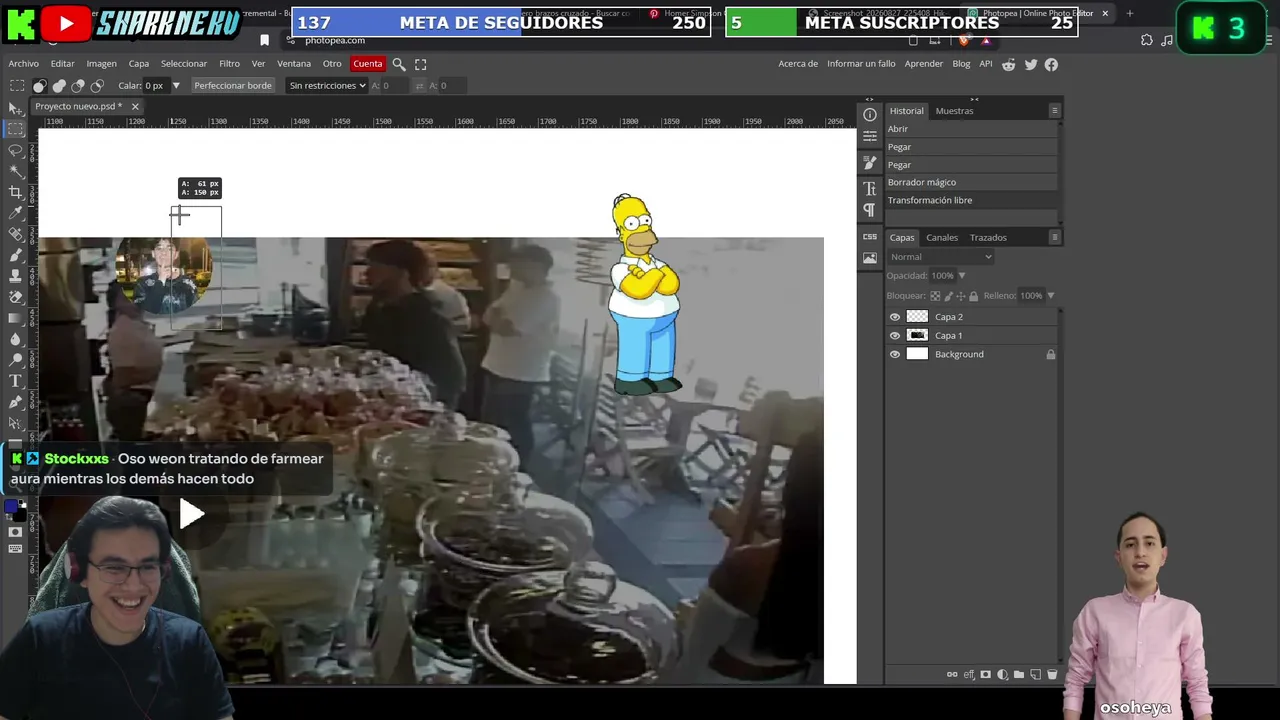The width and height of the screenshot is (1280, 720).
Task: Enable subtract from selection mode
Action: [x=78, y=86]
